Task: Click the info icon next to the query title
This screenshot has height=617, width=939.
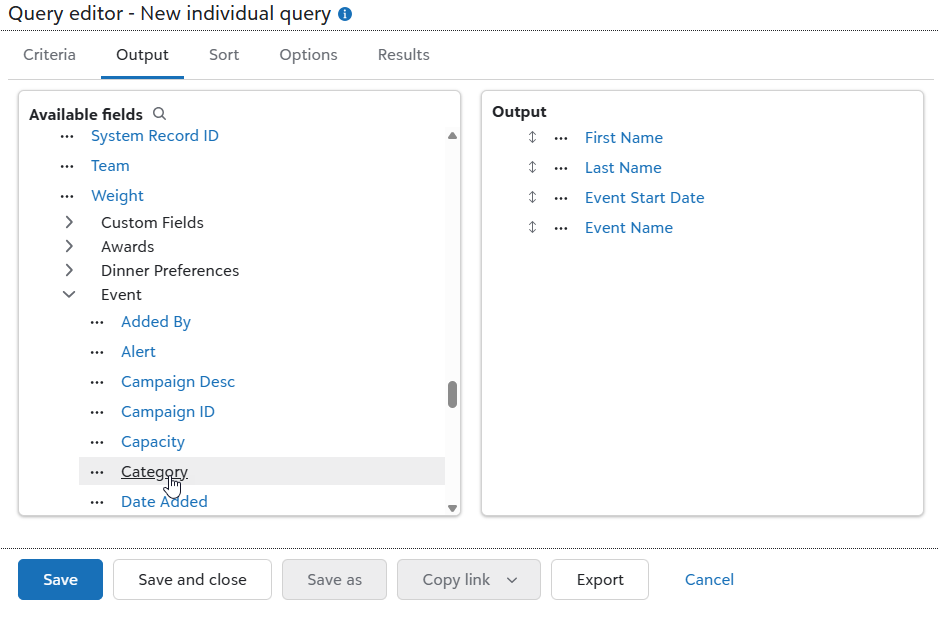Action: [x=343, y=14]
